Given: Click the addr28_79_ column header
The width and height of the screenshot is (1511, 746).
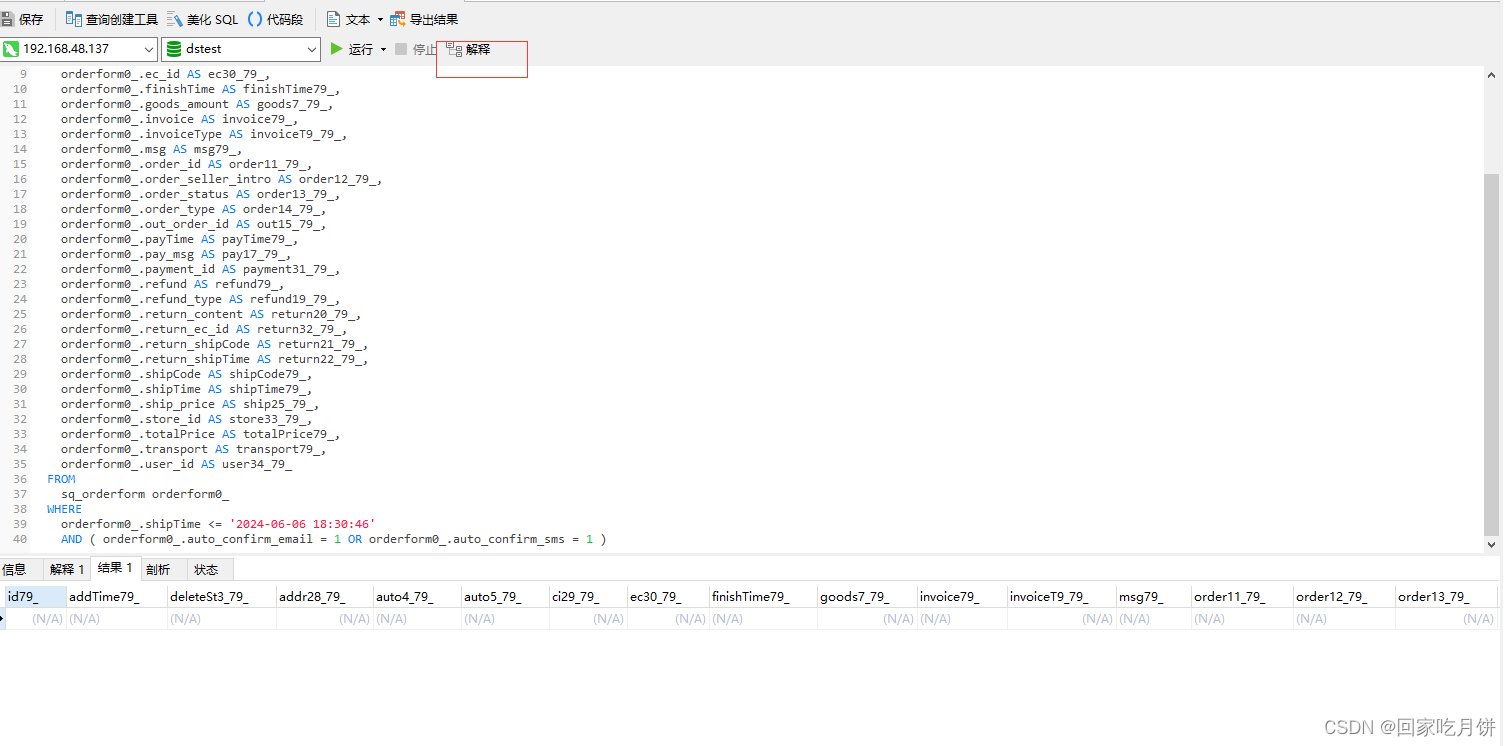Looking at the screenshot, I should pos(325,596).
